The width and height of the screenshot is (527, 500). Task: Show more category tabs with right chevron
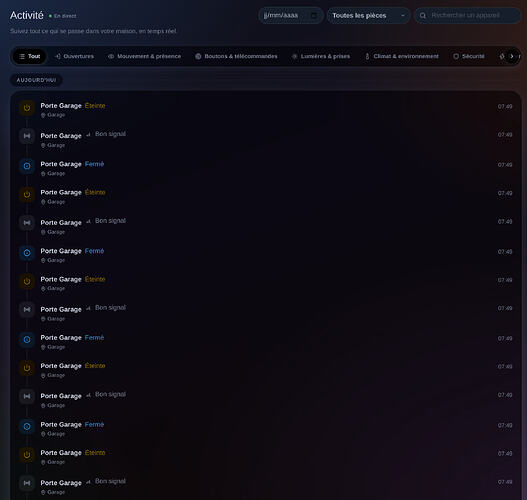click(x=512, y=56)
